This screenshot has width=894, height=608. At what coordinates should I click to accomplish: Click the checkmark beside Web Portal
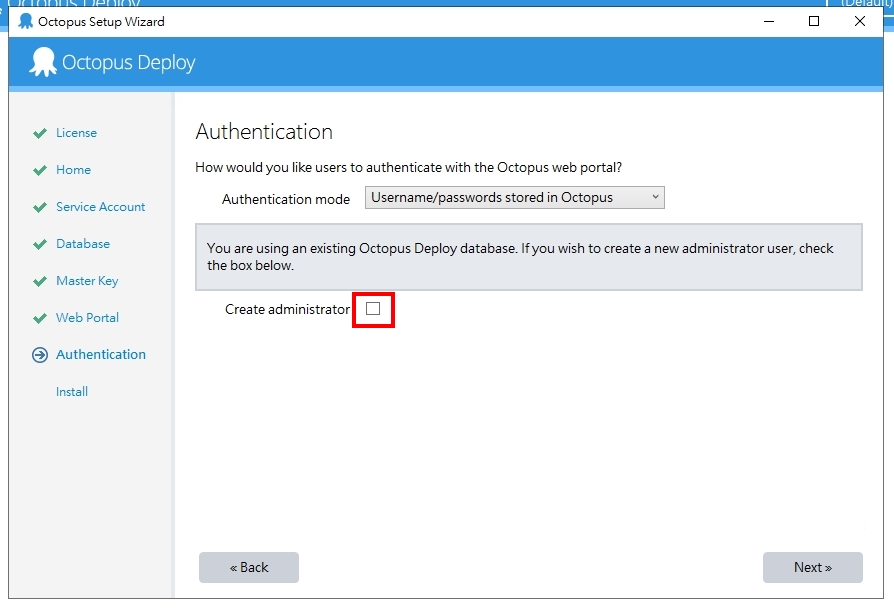point(40,318)
